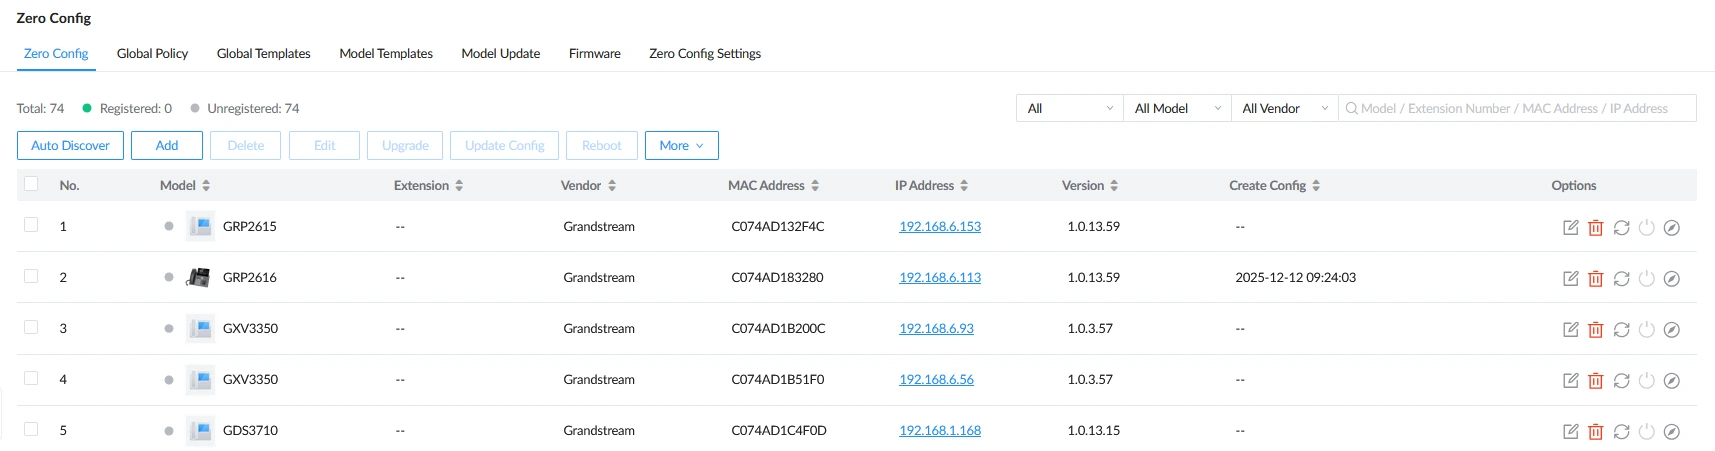Edit icon in row with IP 192.168.6.56
Viewport: 1715px width, 451px height.
point(1570,381)
